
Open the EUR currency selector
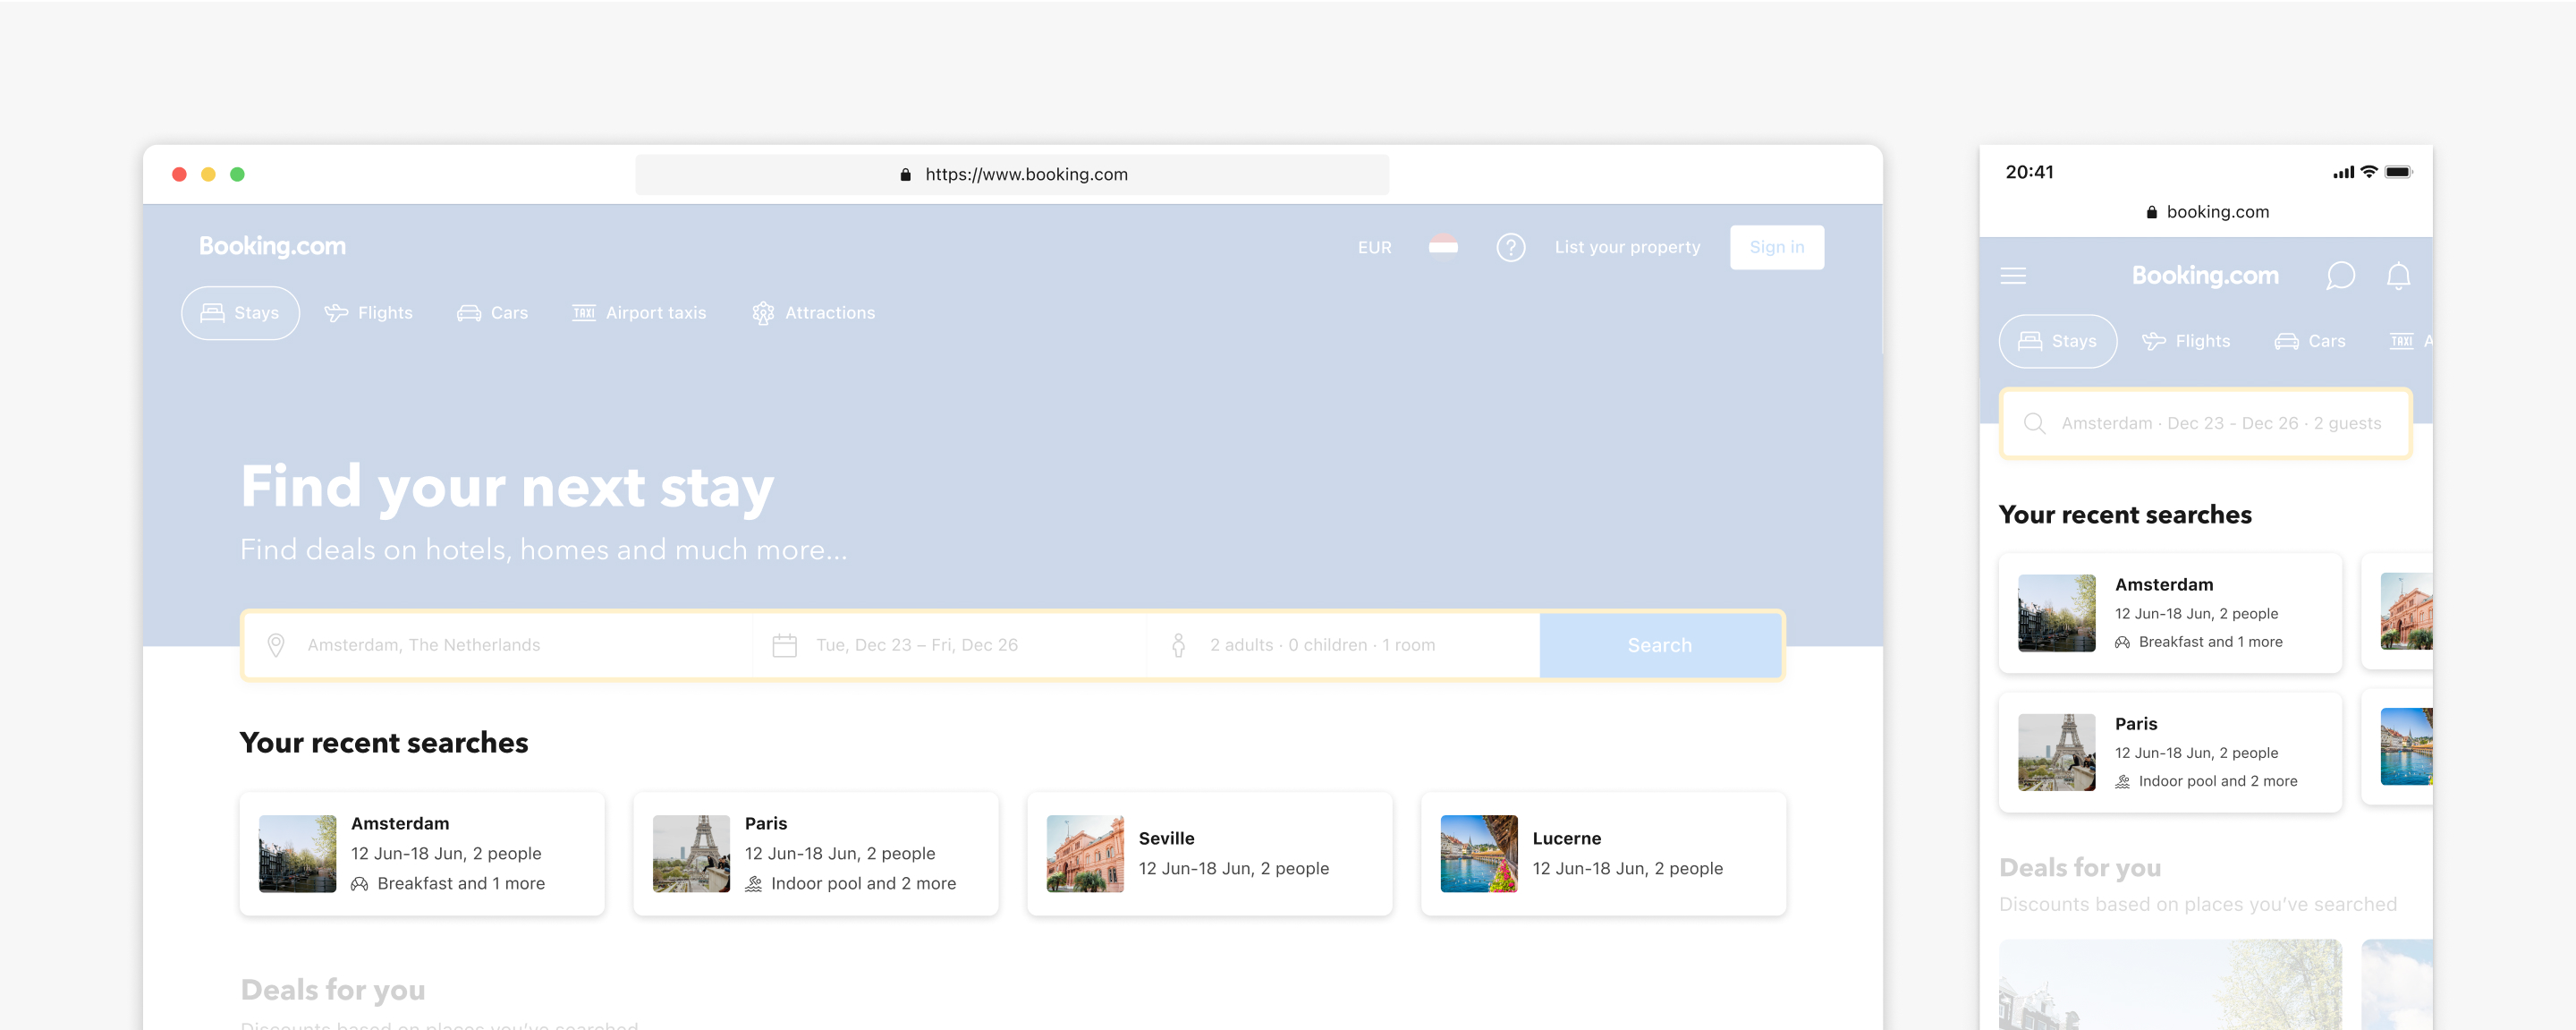point(1374,247)
